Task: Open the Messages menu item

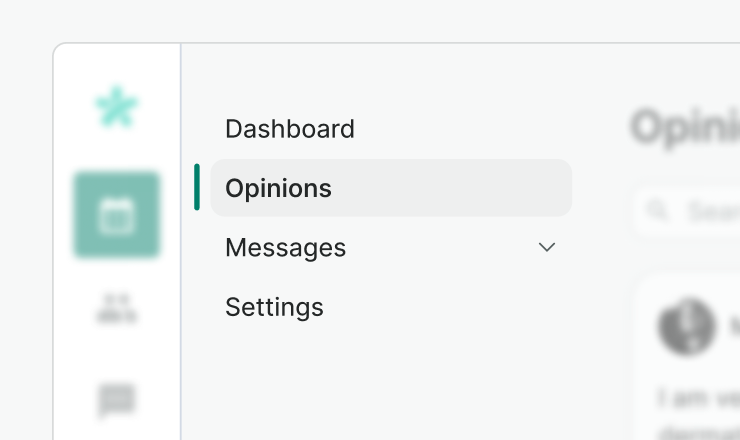Action: 286,247
